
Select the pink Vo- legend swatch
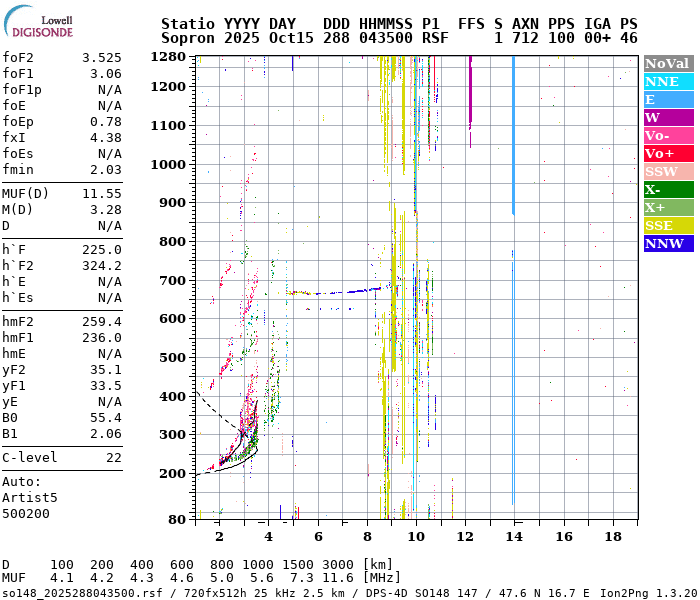[668, 136]
